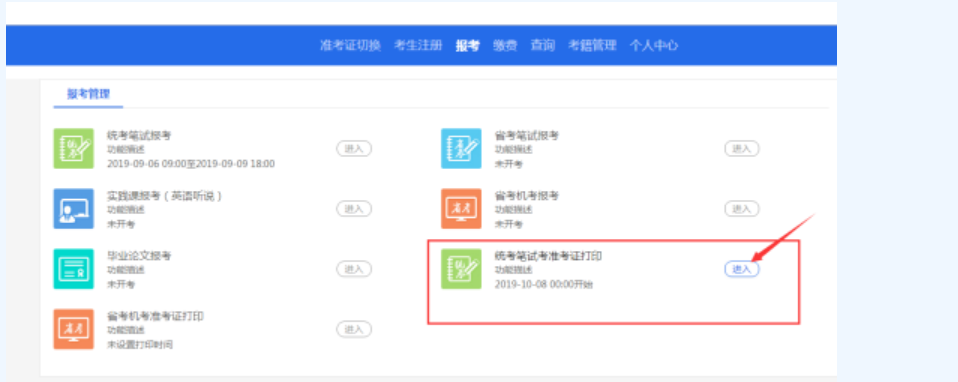Open the 考籍管理 menu item
The width and height of the screenshot is (958, 382).
(592, 45)
